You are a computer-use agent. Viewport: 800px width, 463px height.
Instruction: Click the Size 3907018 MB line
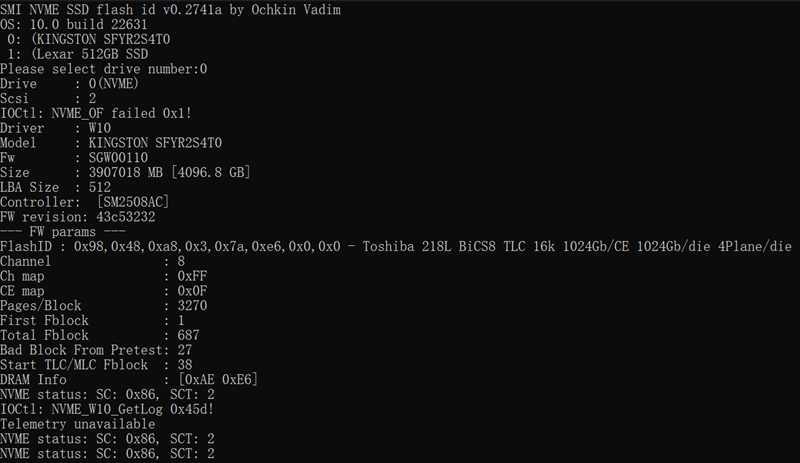(x=125, y=174)
